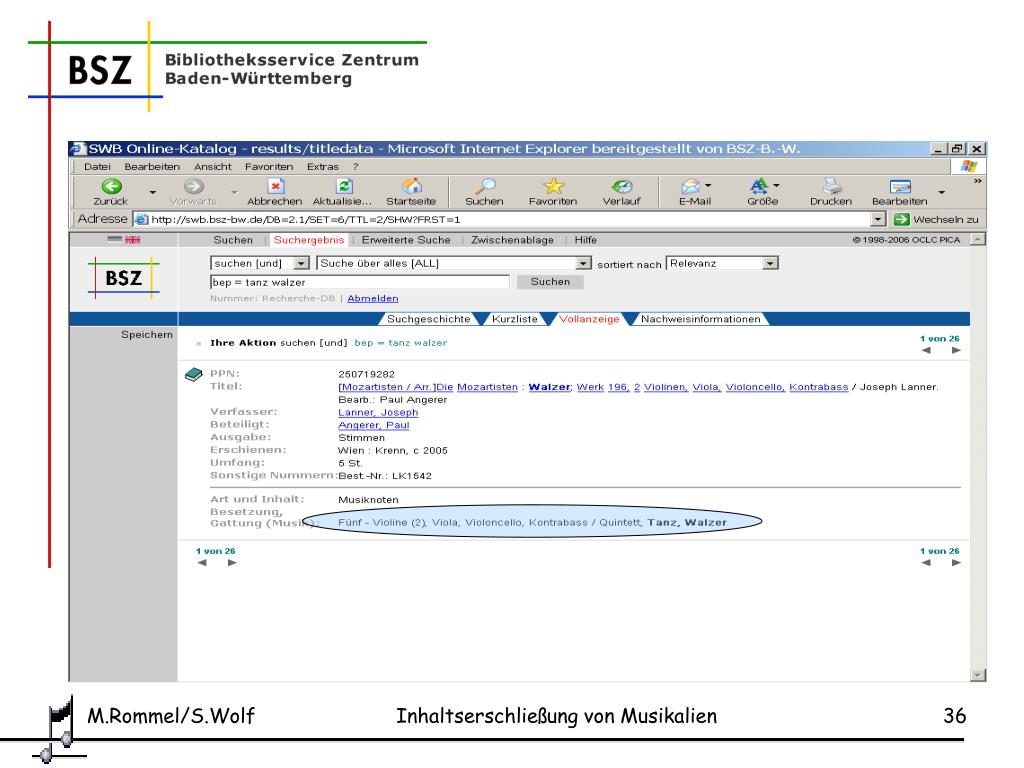This screenshot has width=1024, height=768.
Task: Open the Ansicht menu
Action: point(213,167)
